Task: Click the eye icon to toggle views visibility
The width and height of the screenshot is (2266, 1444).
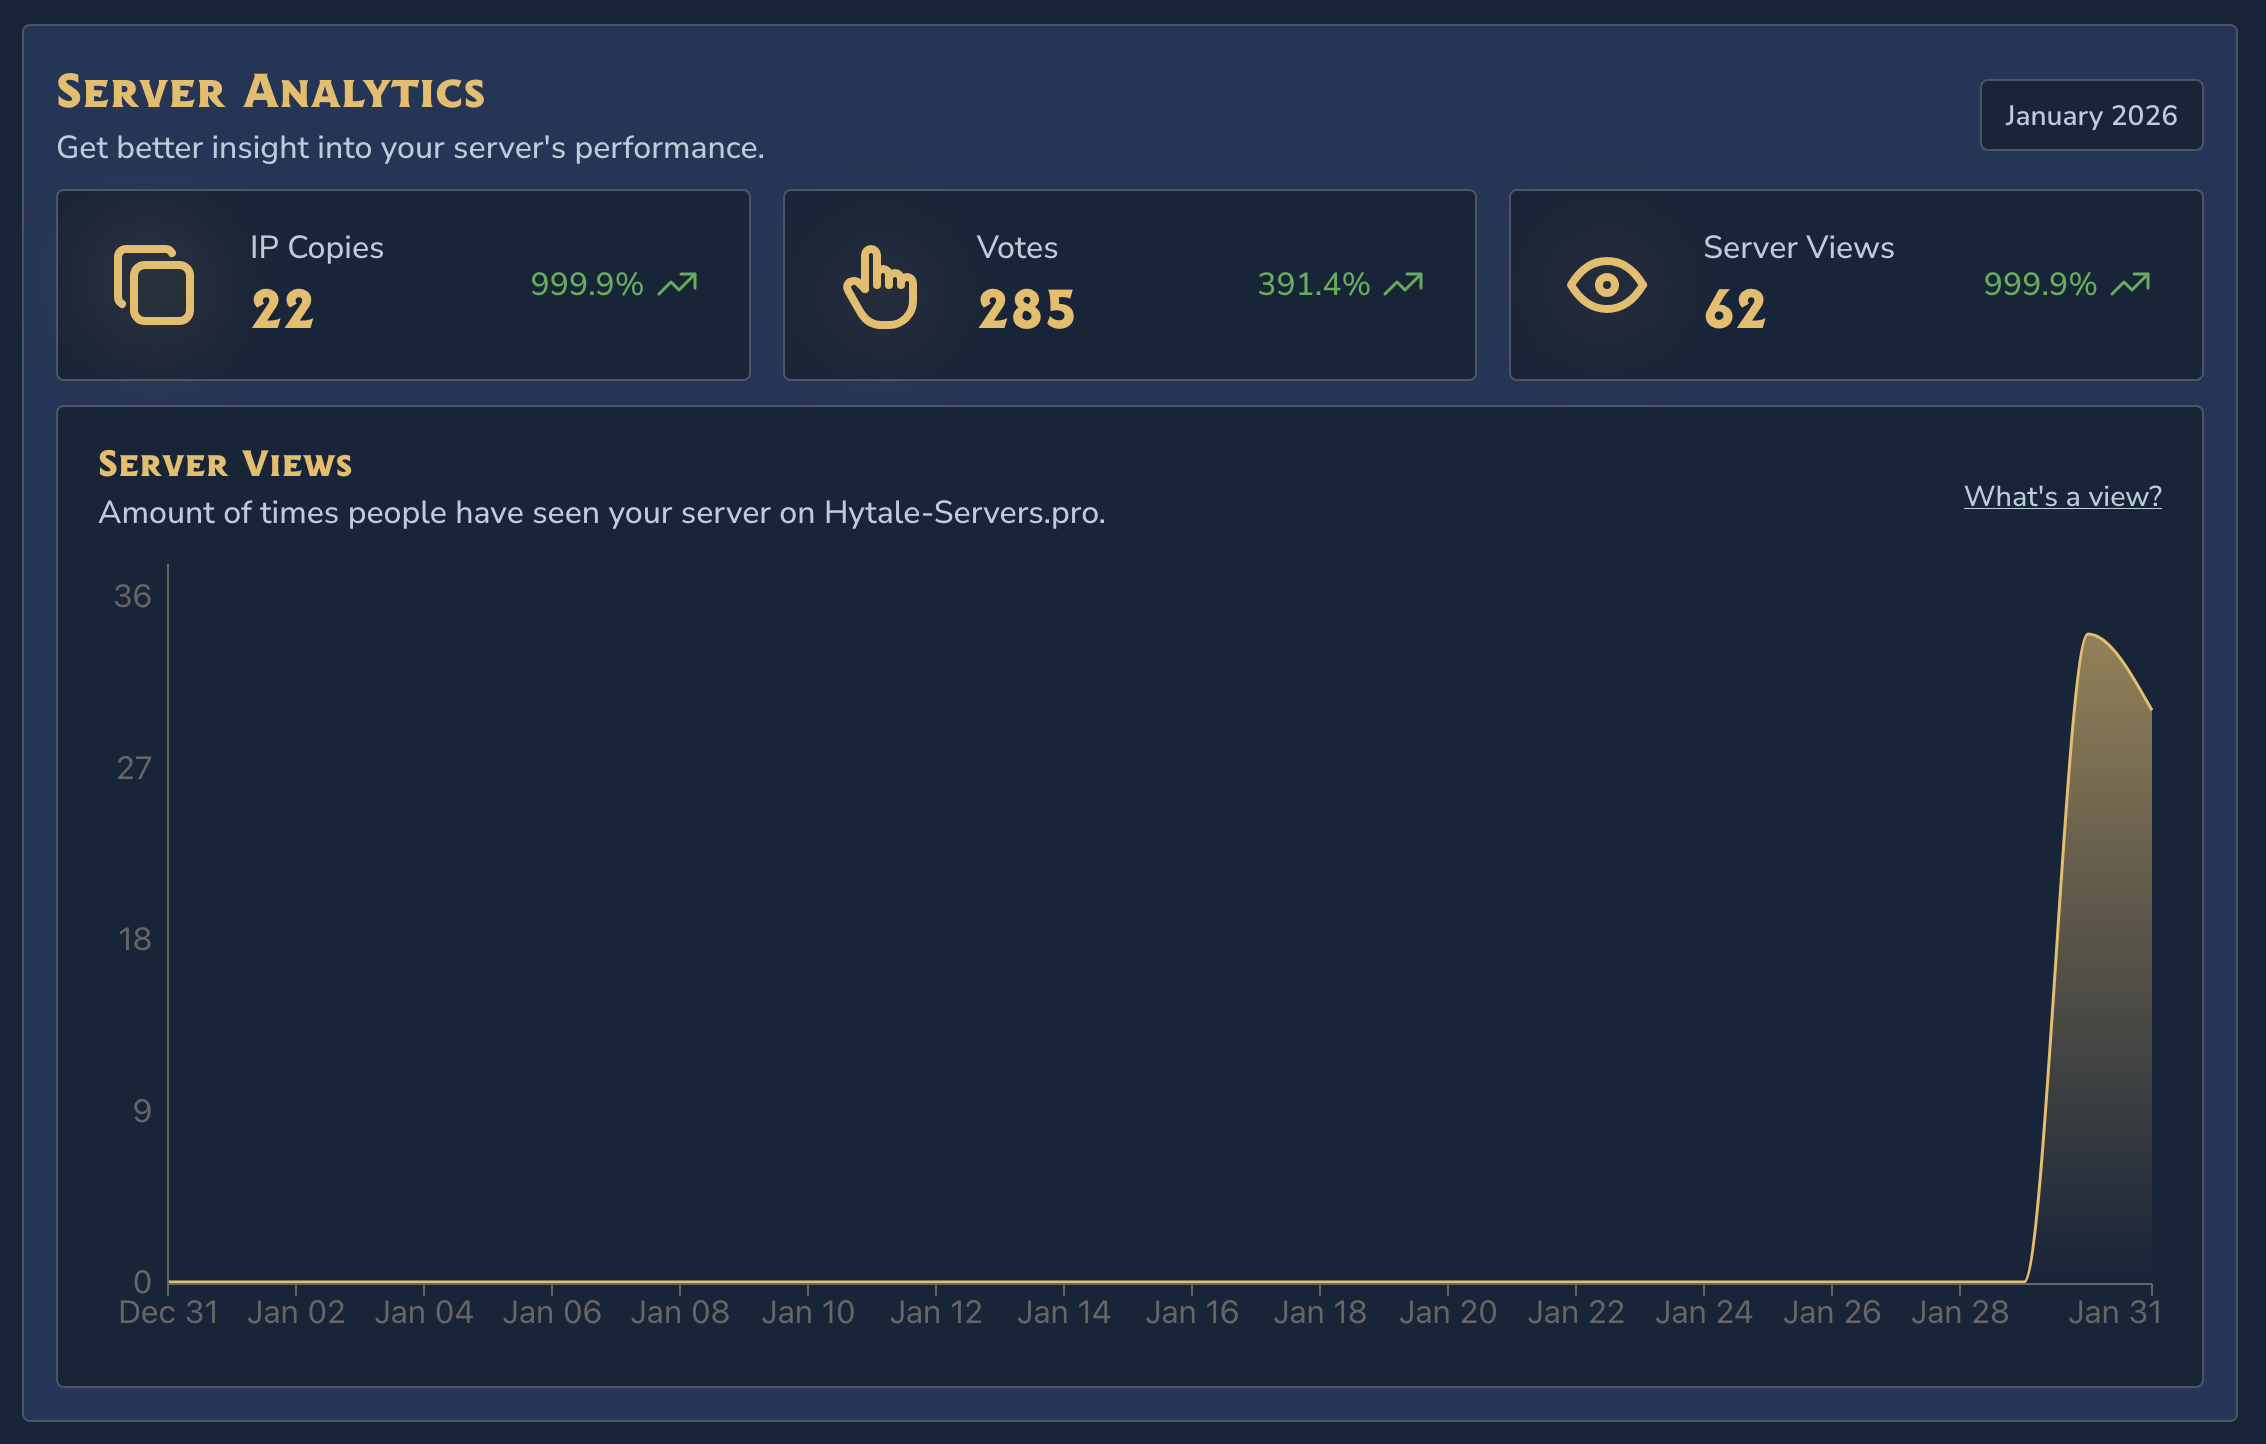Action: click(1605, 285)
